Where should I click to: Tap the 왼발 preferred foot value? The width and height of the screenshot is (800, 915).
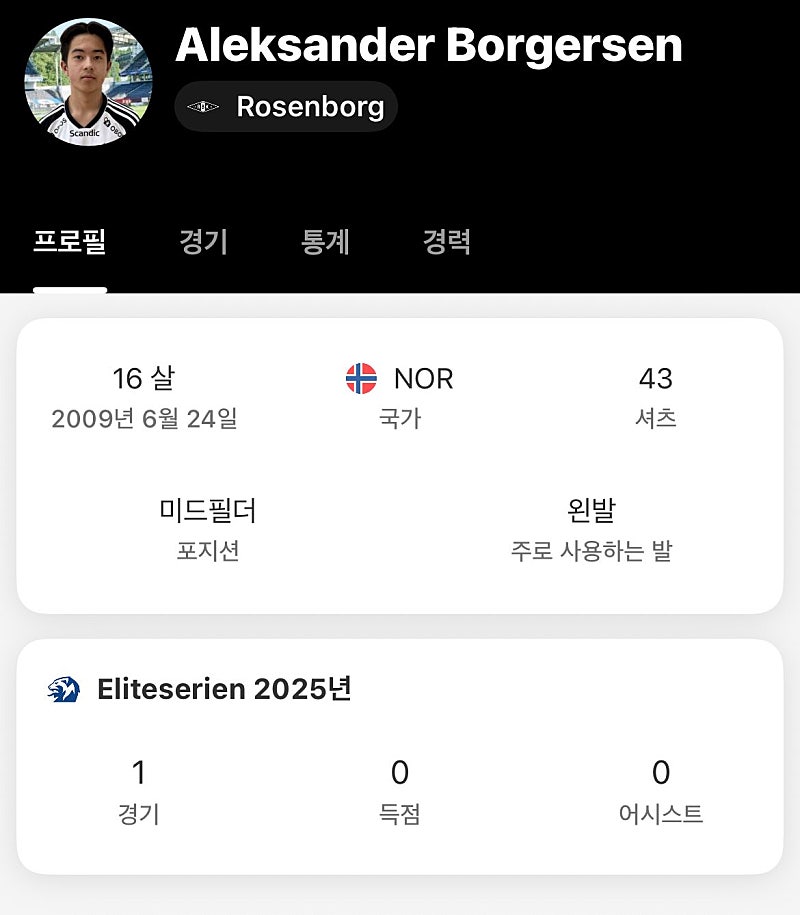[x=591, y=510]
